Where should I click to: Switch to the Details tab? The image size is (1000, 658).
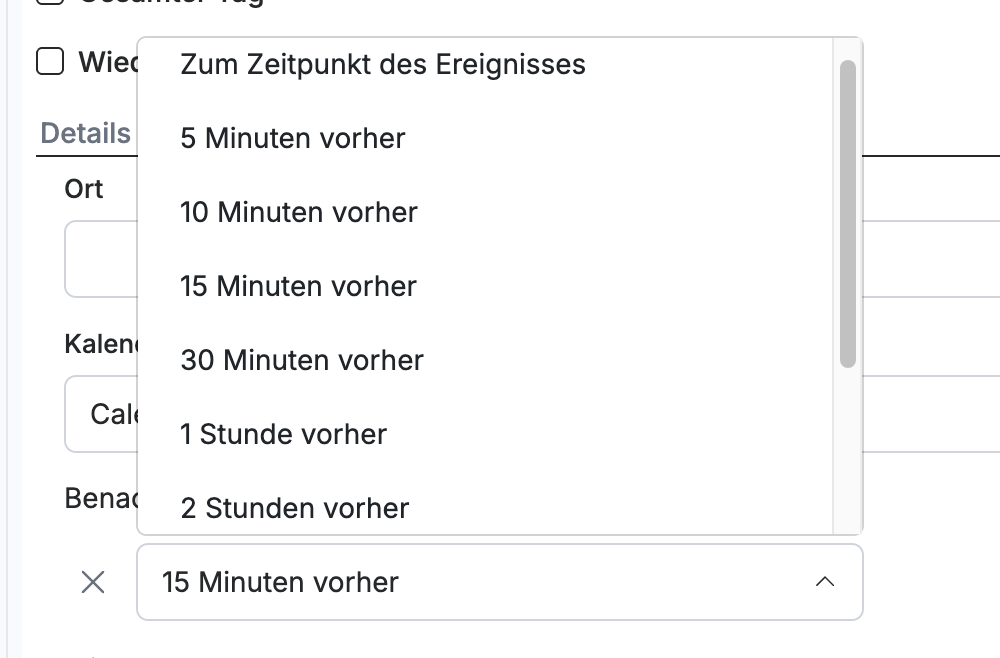click(85, 133)
